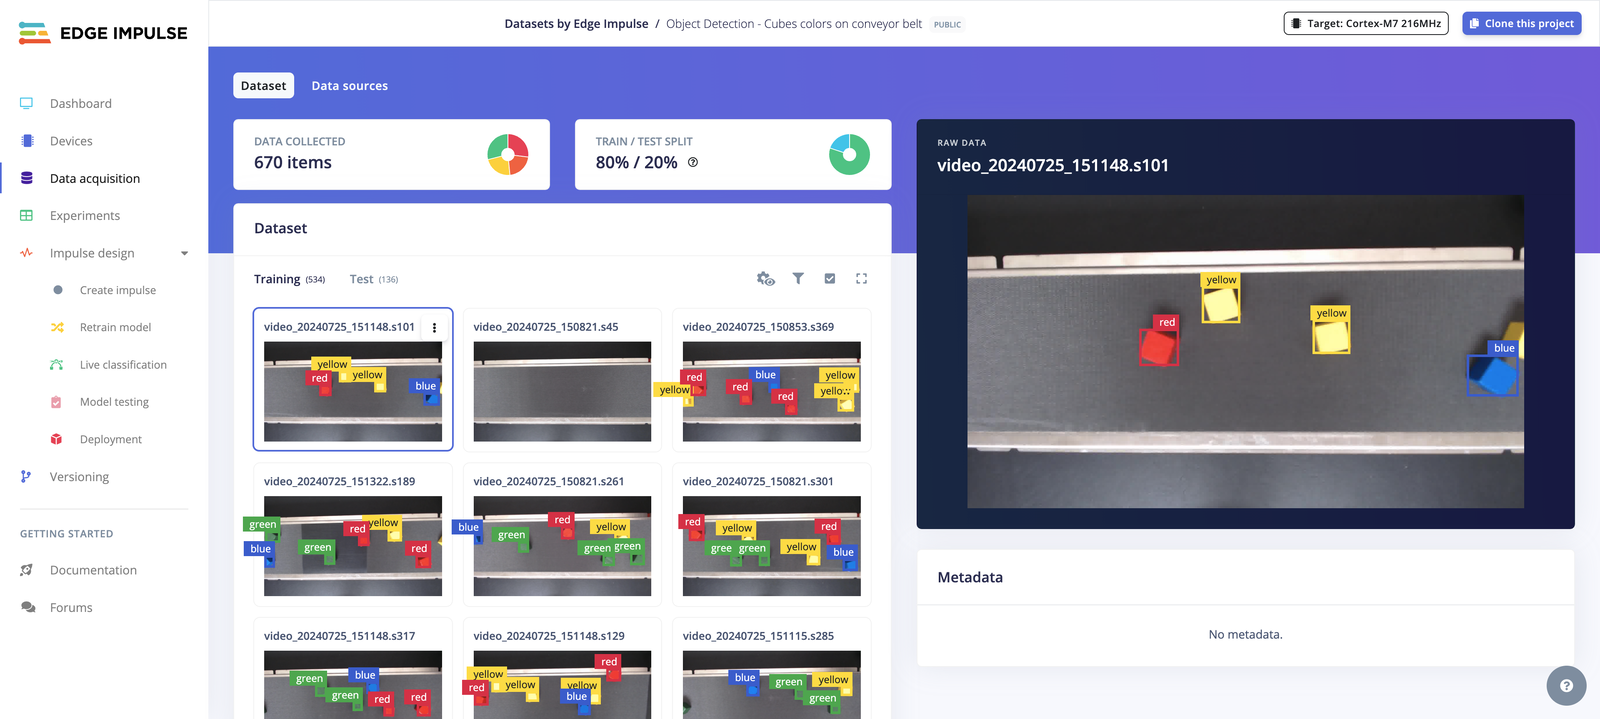The image size is (1600, 719).
Task: Open dataset view settings gear-eye icon
Action: 766,279
